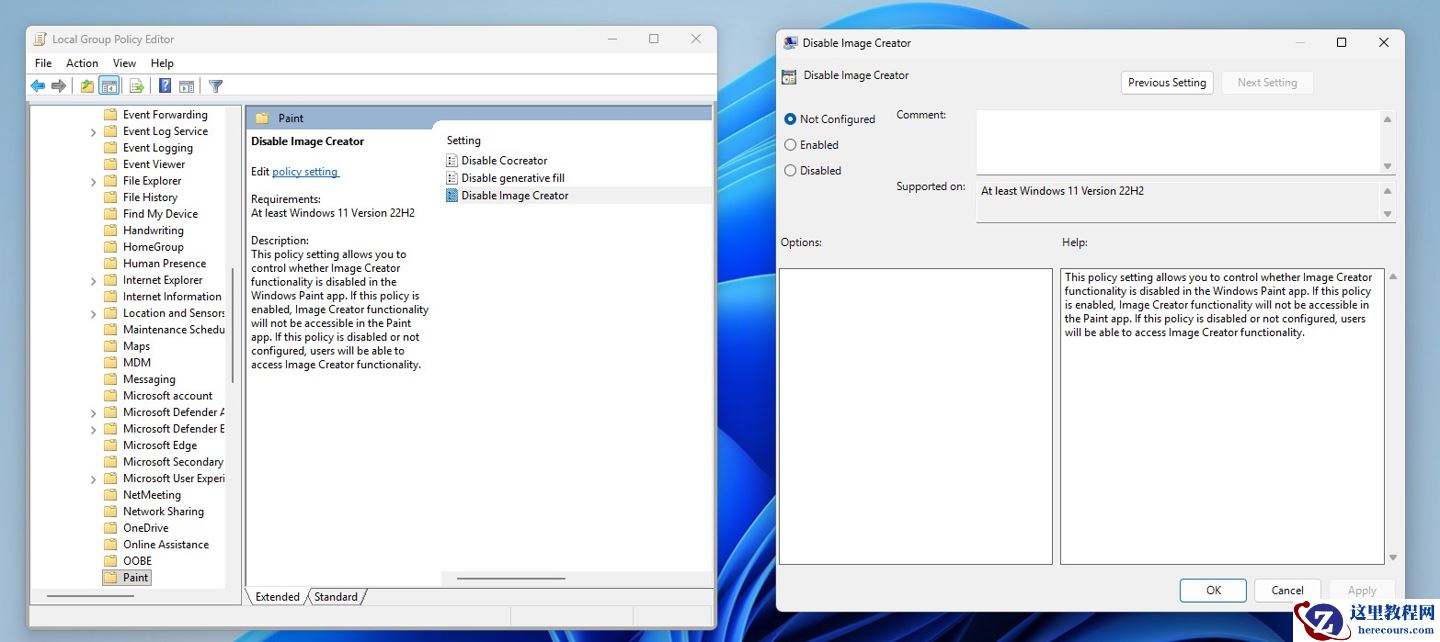Click the Show/Hide Action Pane icon
The width and height of the screenshot is (1440, 642).
click(x=186, y=86)
